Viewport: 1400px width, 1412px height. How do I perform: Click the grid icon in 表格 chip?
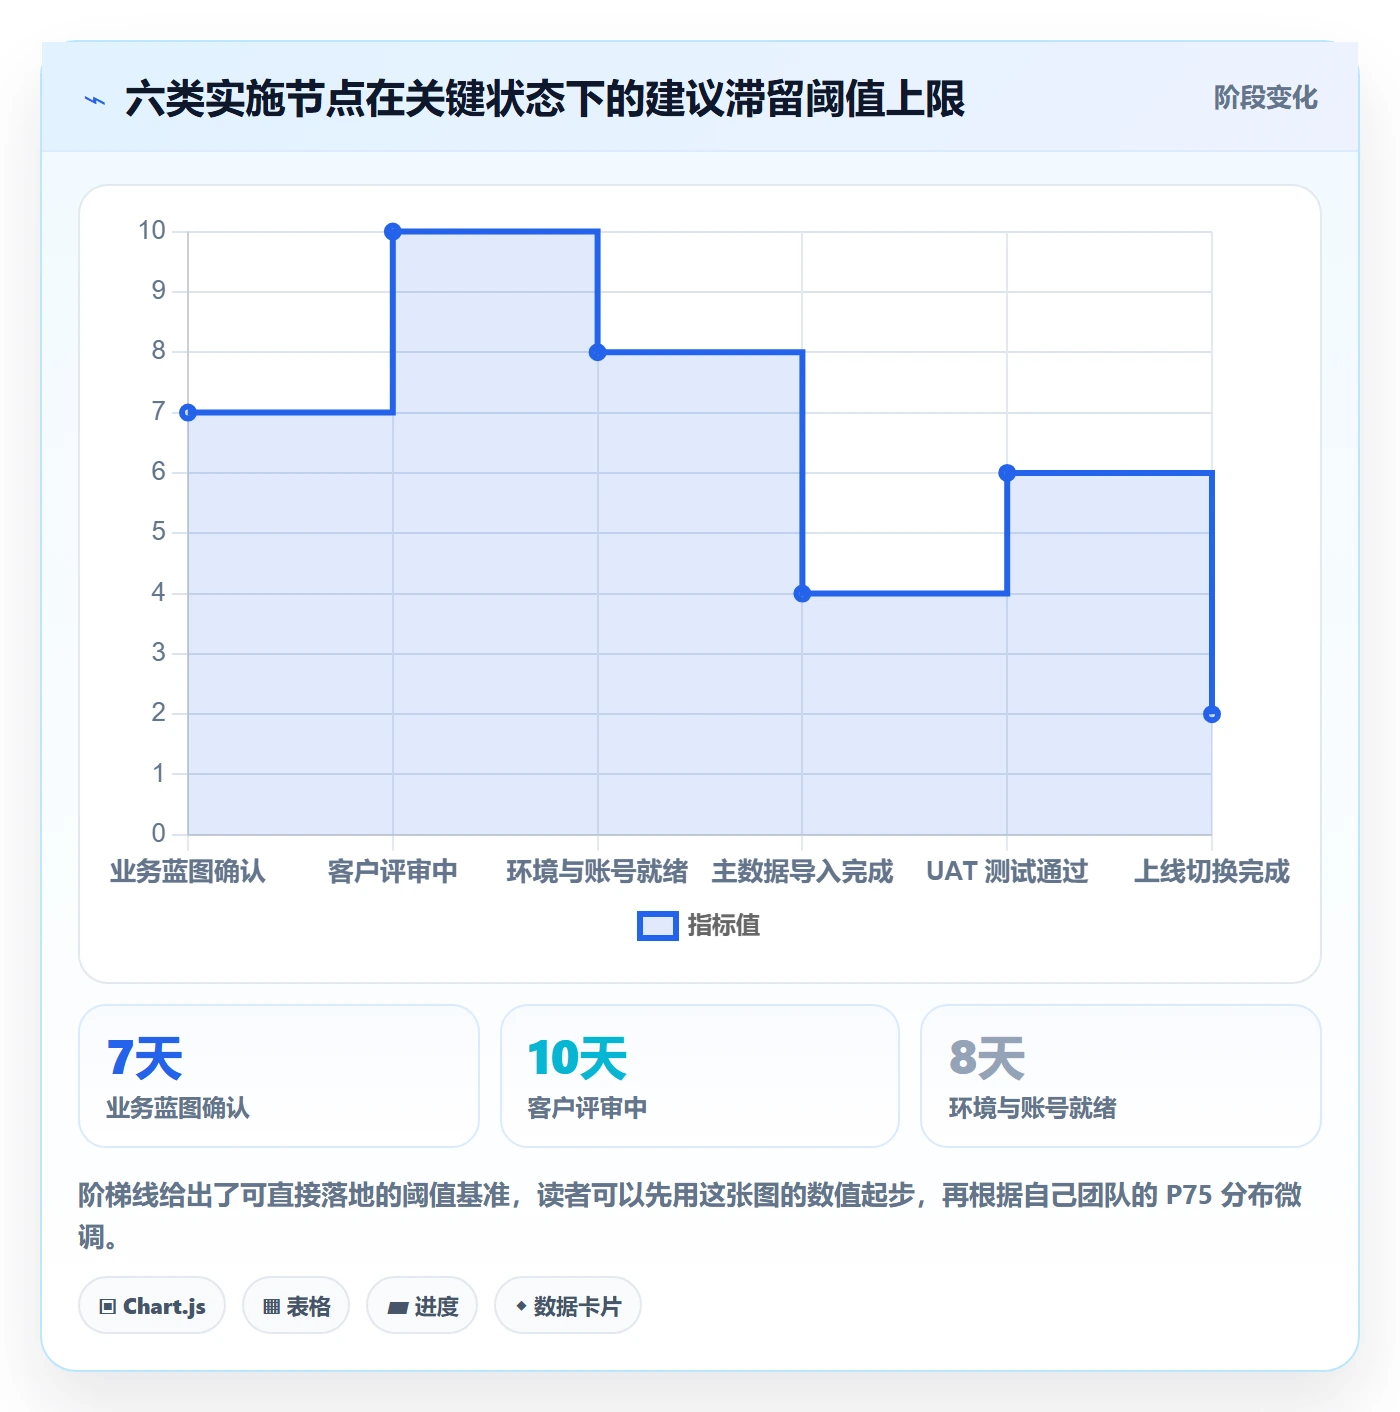[x=271, y=1306]
